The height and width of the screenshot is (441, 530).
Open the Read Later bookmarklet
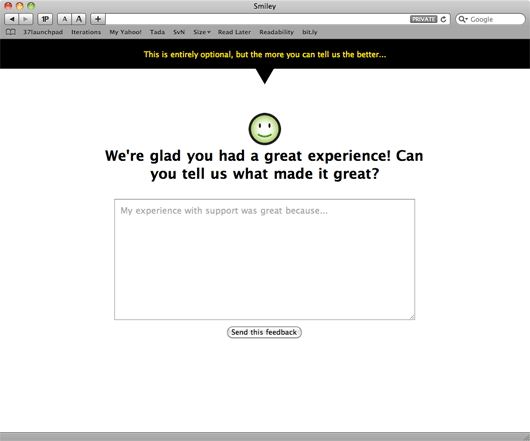(x=234, y=32)
